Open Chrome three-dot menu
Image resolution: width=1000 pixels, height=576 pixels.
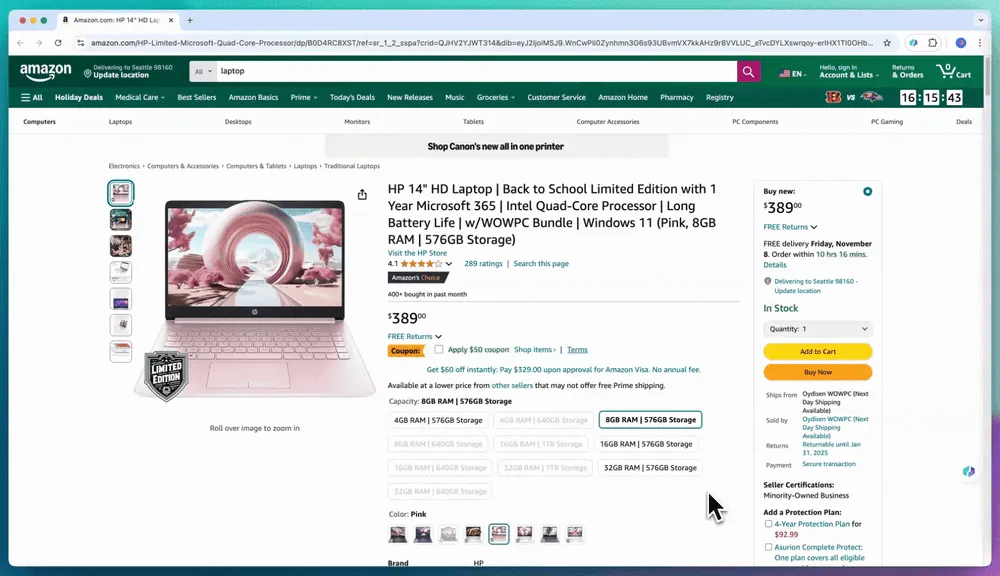click(980, 43)
